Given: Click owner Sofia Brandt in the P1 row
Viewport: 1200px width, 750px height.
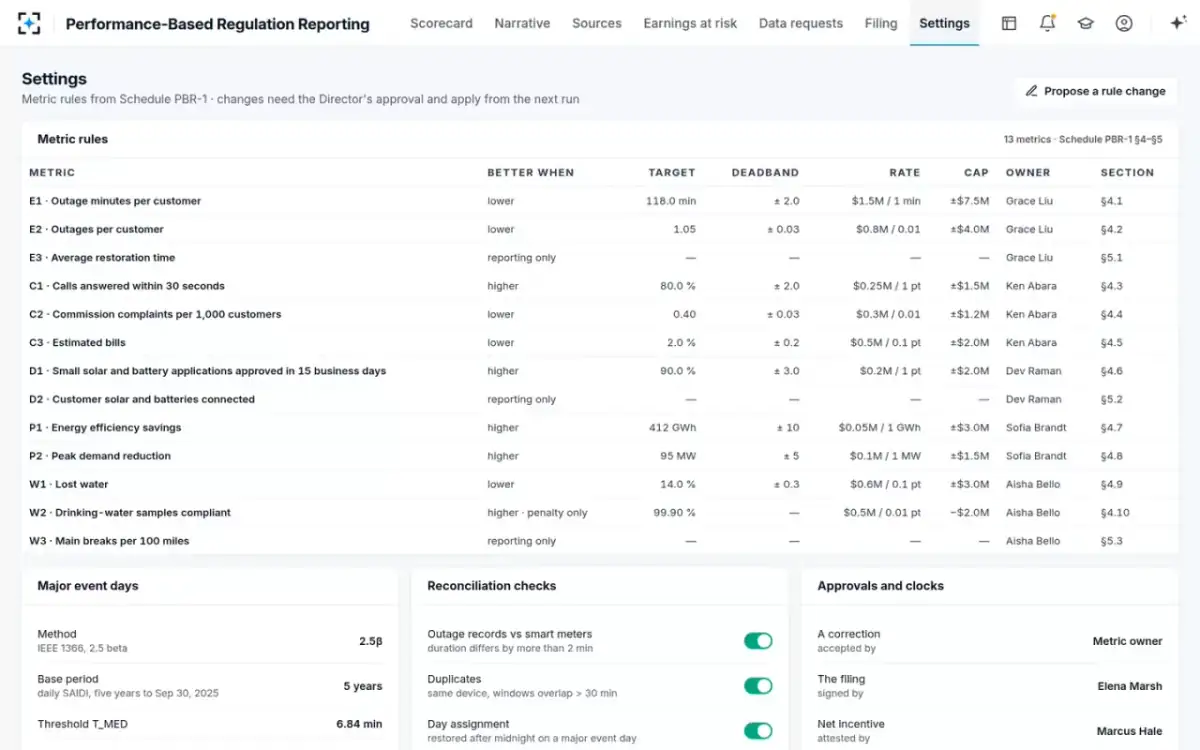Looking at the screenshot, I should [1036, 427].
